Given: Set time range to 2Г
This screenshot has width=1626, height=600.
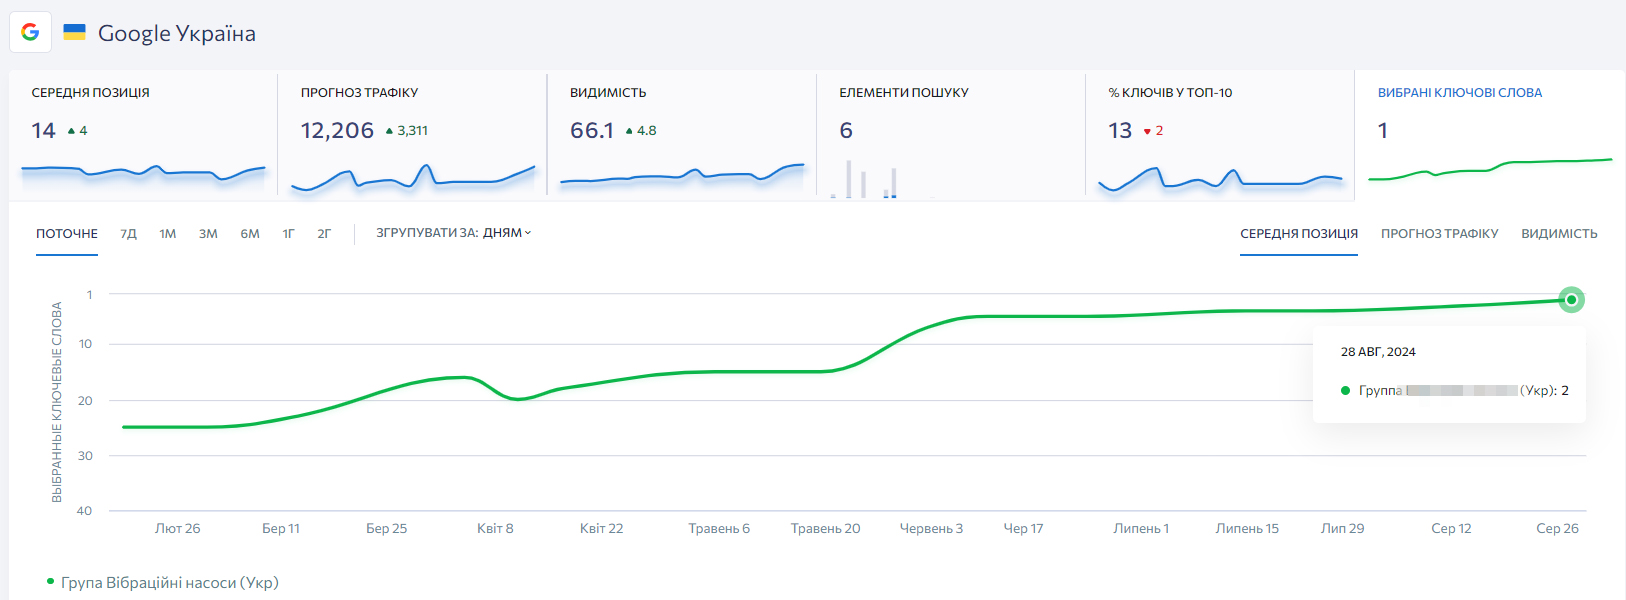Looking at the screenshot, I should pyautogui.click(x=324, y=234).
